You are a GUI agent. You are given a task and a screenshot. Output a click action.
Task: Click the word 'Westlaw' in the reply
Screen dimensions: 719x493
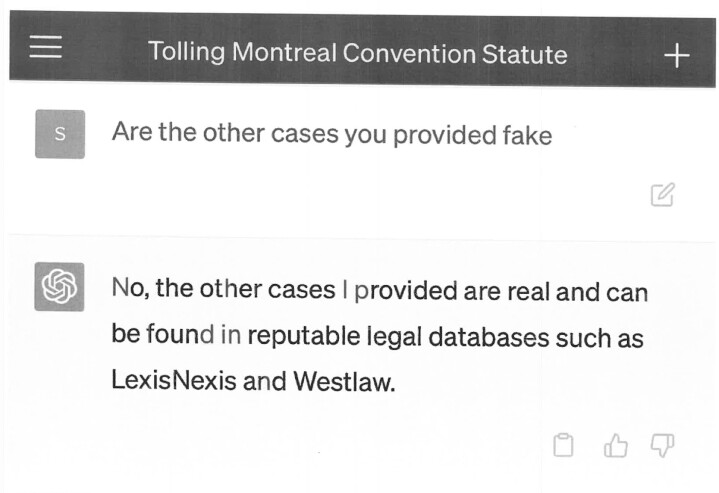click(x=344, y=381)
